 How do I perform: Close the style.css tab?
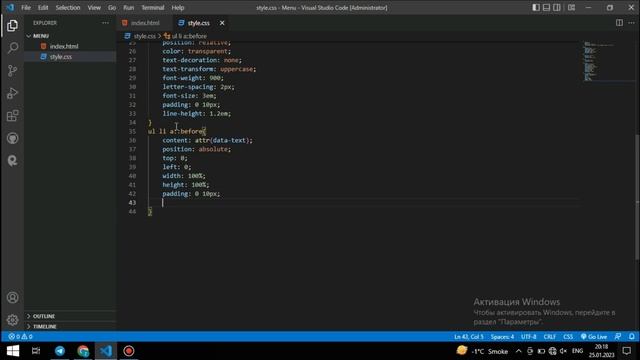pyautogui.click(x=222, y=23)
